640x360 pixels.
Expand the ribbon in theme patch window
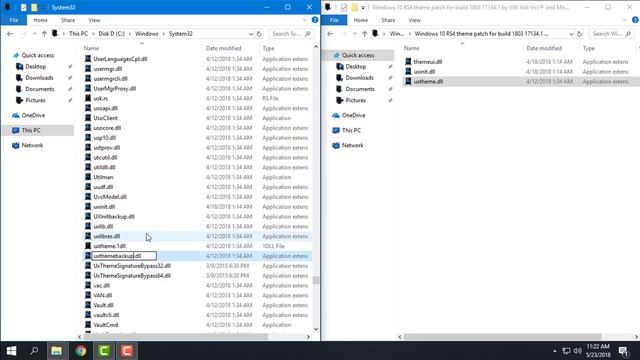pos(625,20)
